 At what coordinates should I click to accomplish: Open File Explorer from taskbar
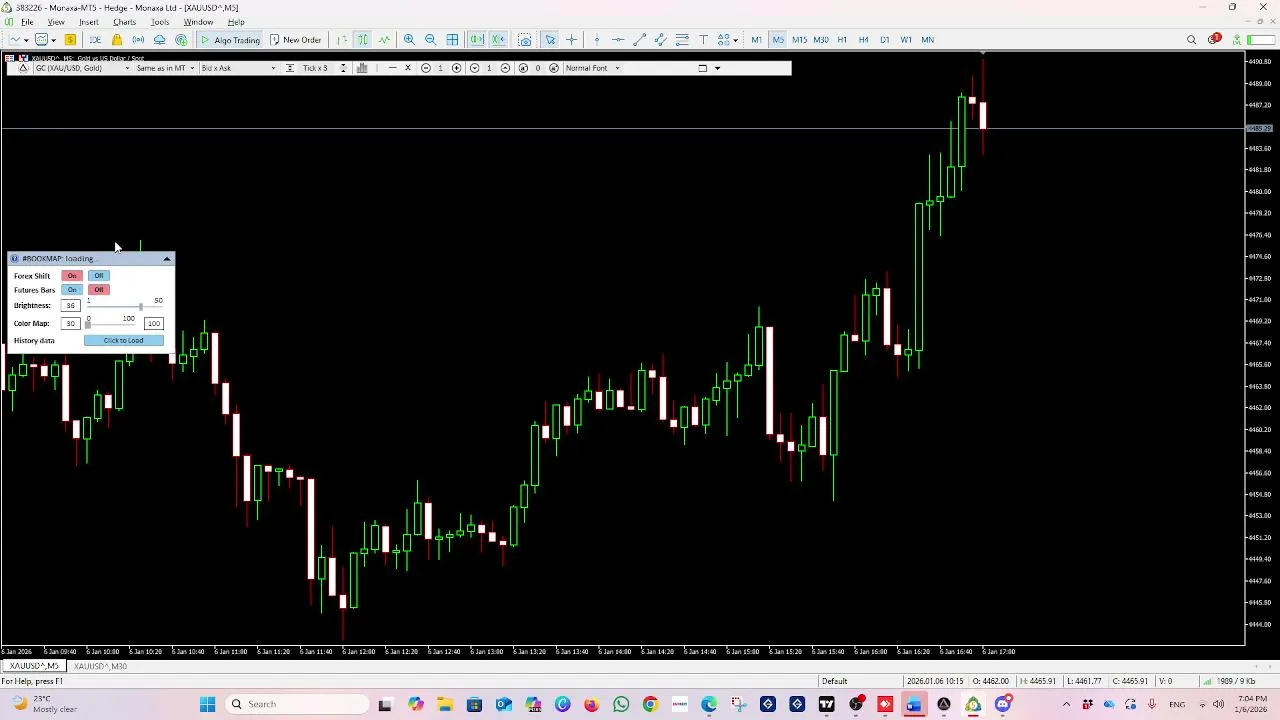[445, 704]
